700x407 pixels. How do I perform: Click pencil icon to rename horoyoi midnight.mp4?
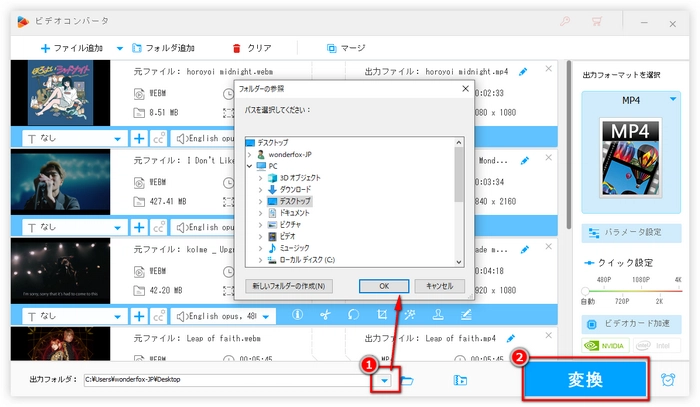[550, 69]
